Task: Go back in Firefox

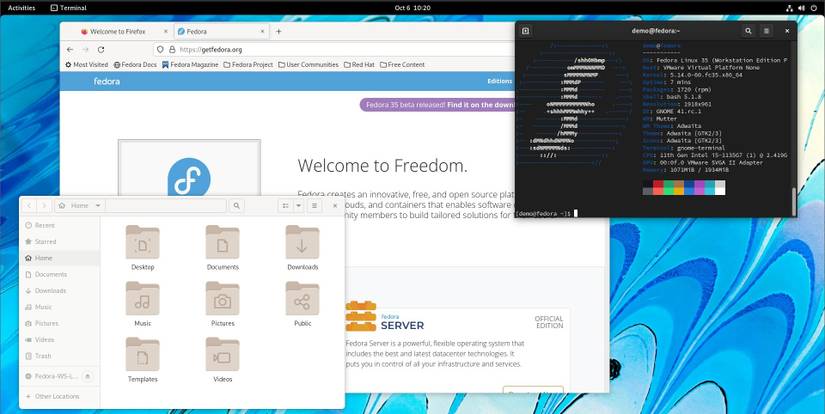Action: (70, 49)
